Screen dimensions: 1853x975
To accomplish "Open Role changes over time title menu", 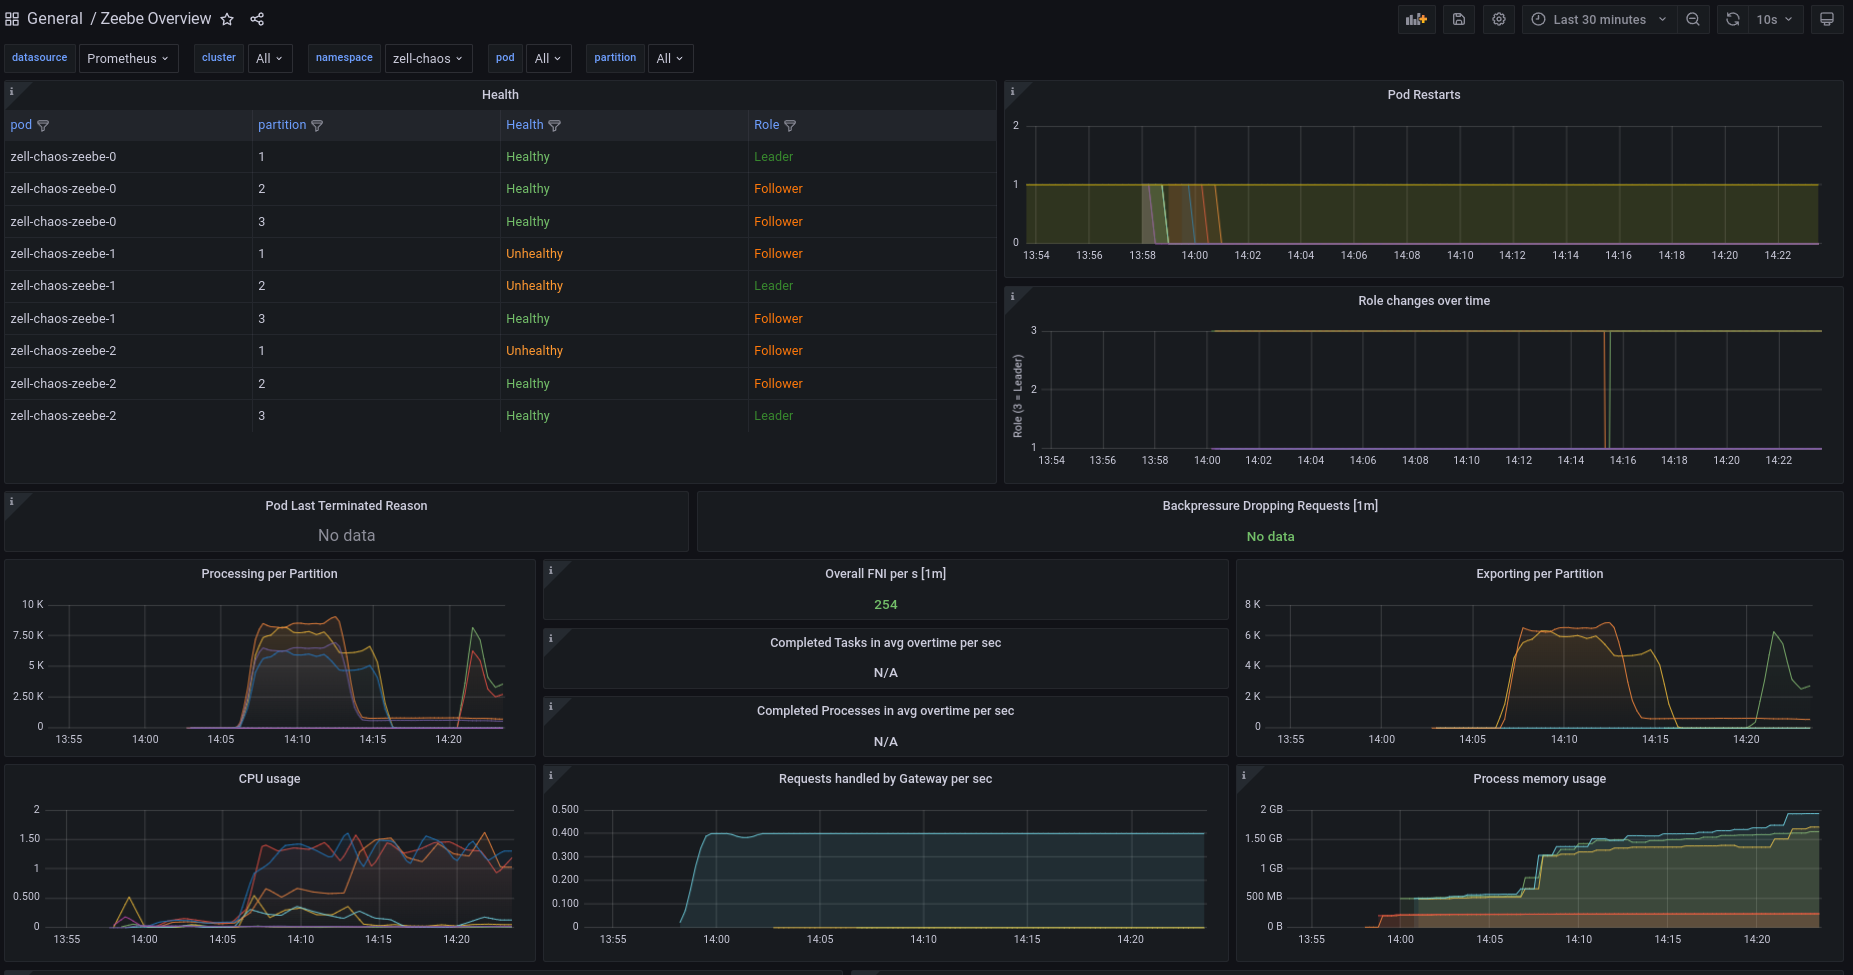I will click(1424, 301).
